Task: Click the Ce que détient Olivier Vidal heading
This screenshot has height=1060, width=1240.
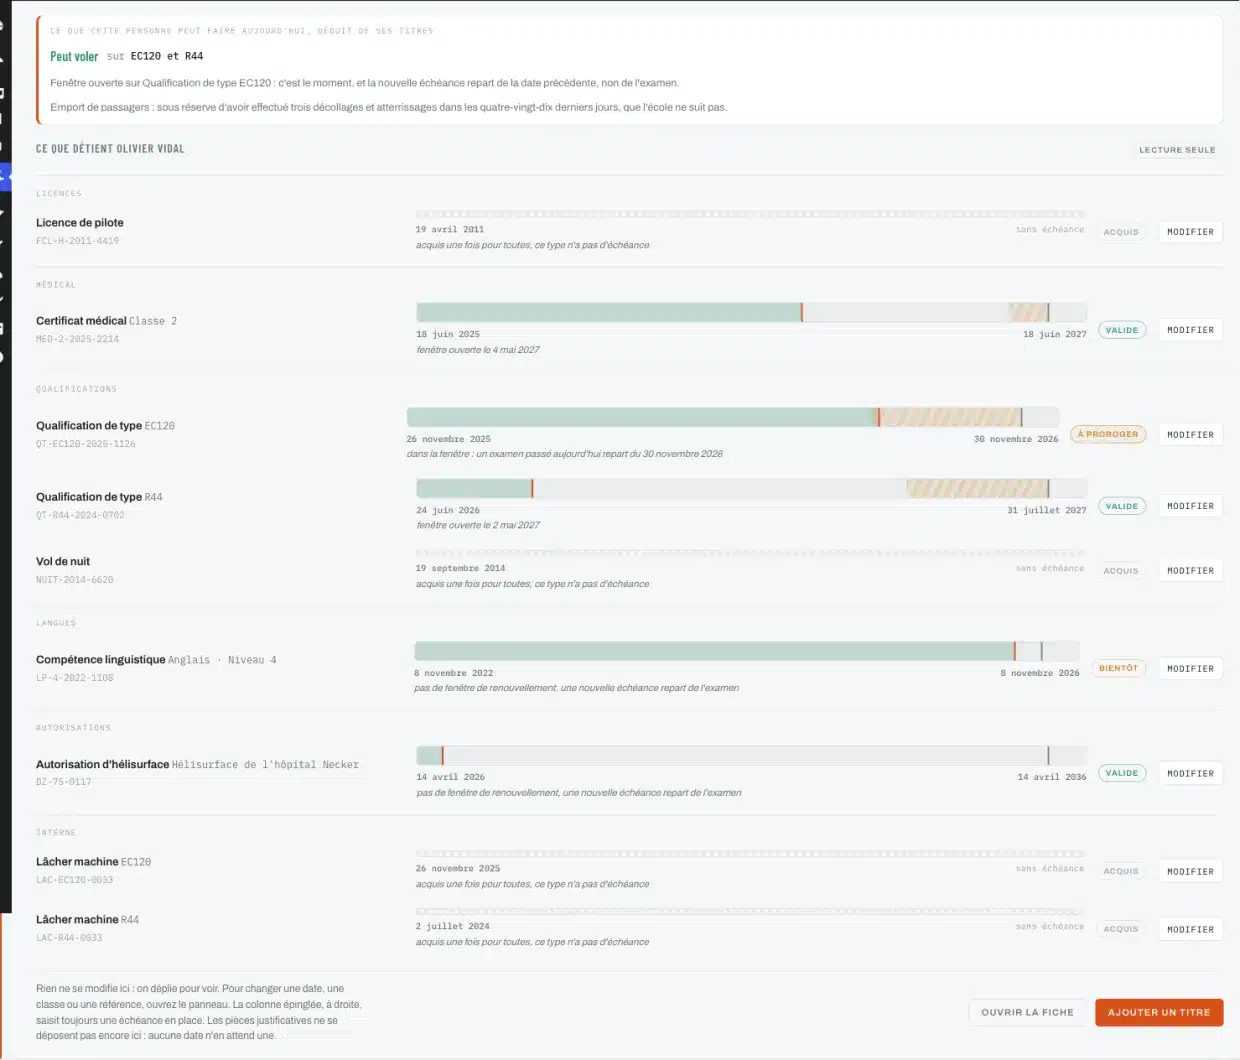Action: point(110,149)
